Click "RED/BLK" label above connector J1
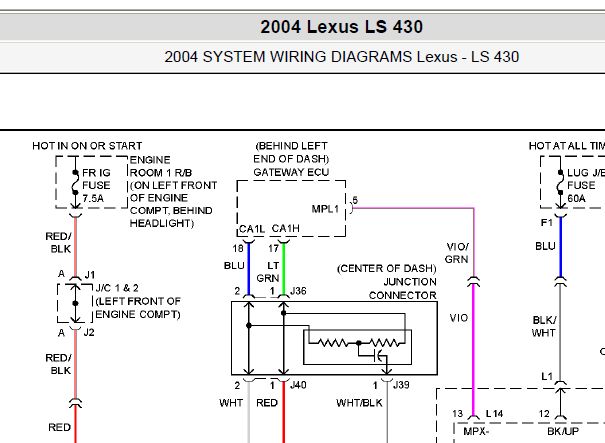 pos(58,243)
